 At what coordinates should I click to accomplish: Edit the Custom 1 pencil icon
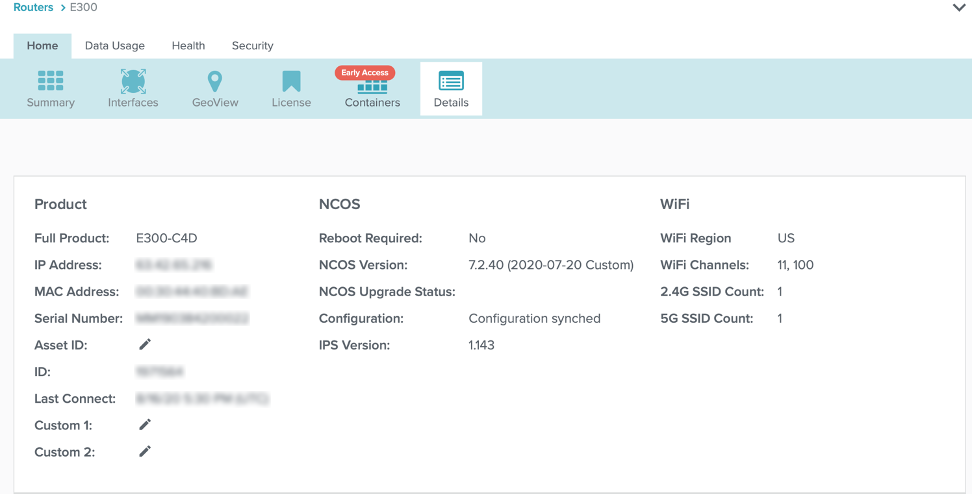[x=145, y=425]
